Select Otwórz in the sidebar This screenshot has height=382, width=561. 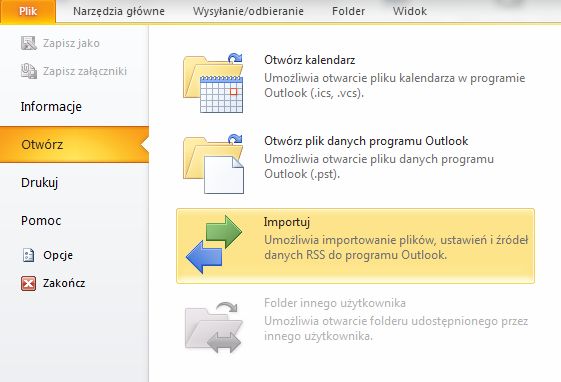click(x=74, y=145)
